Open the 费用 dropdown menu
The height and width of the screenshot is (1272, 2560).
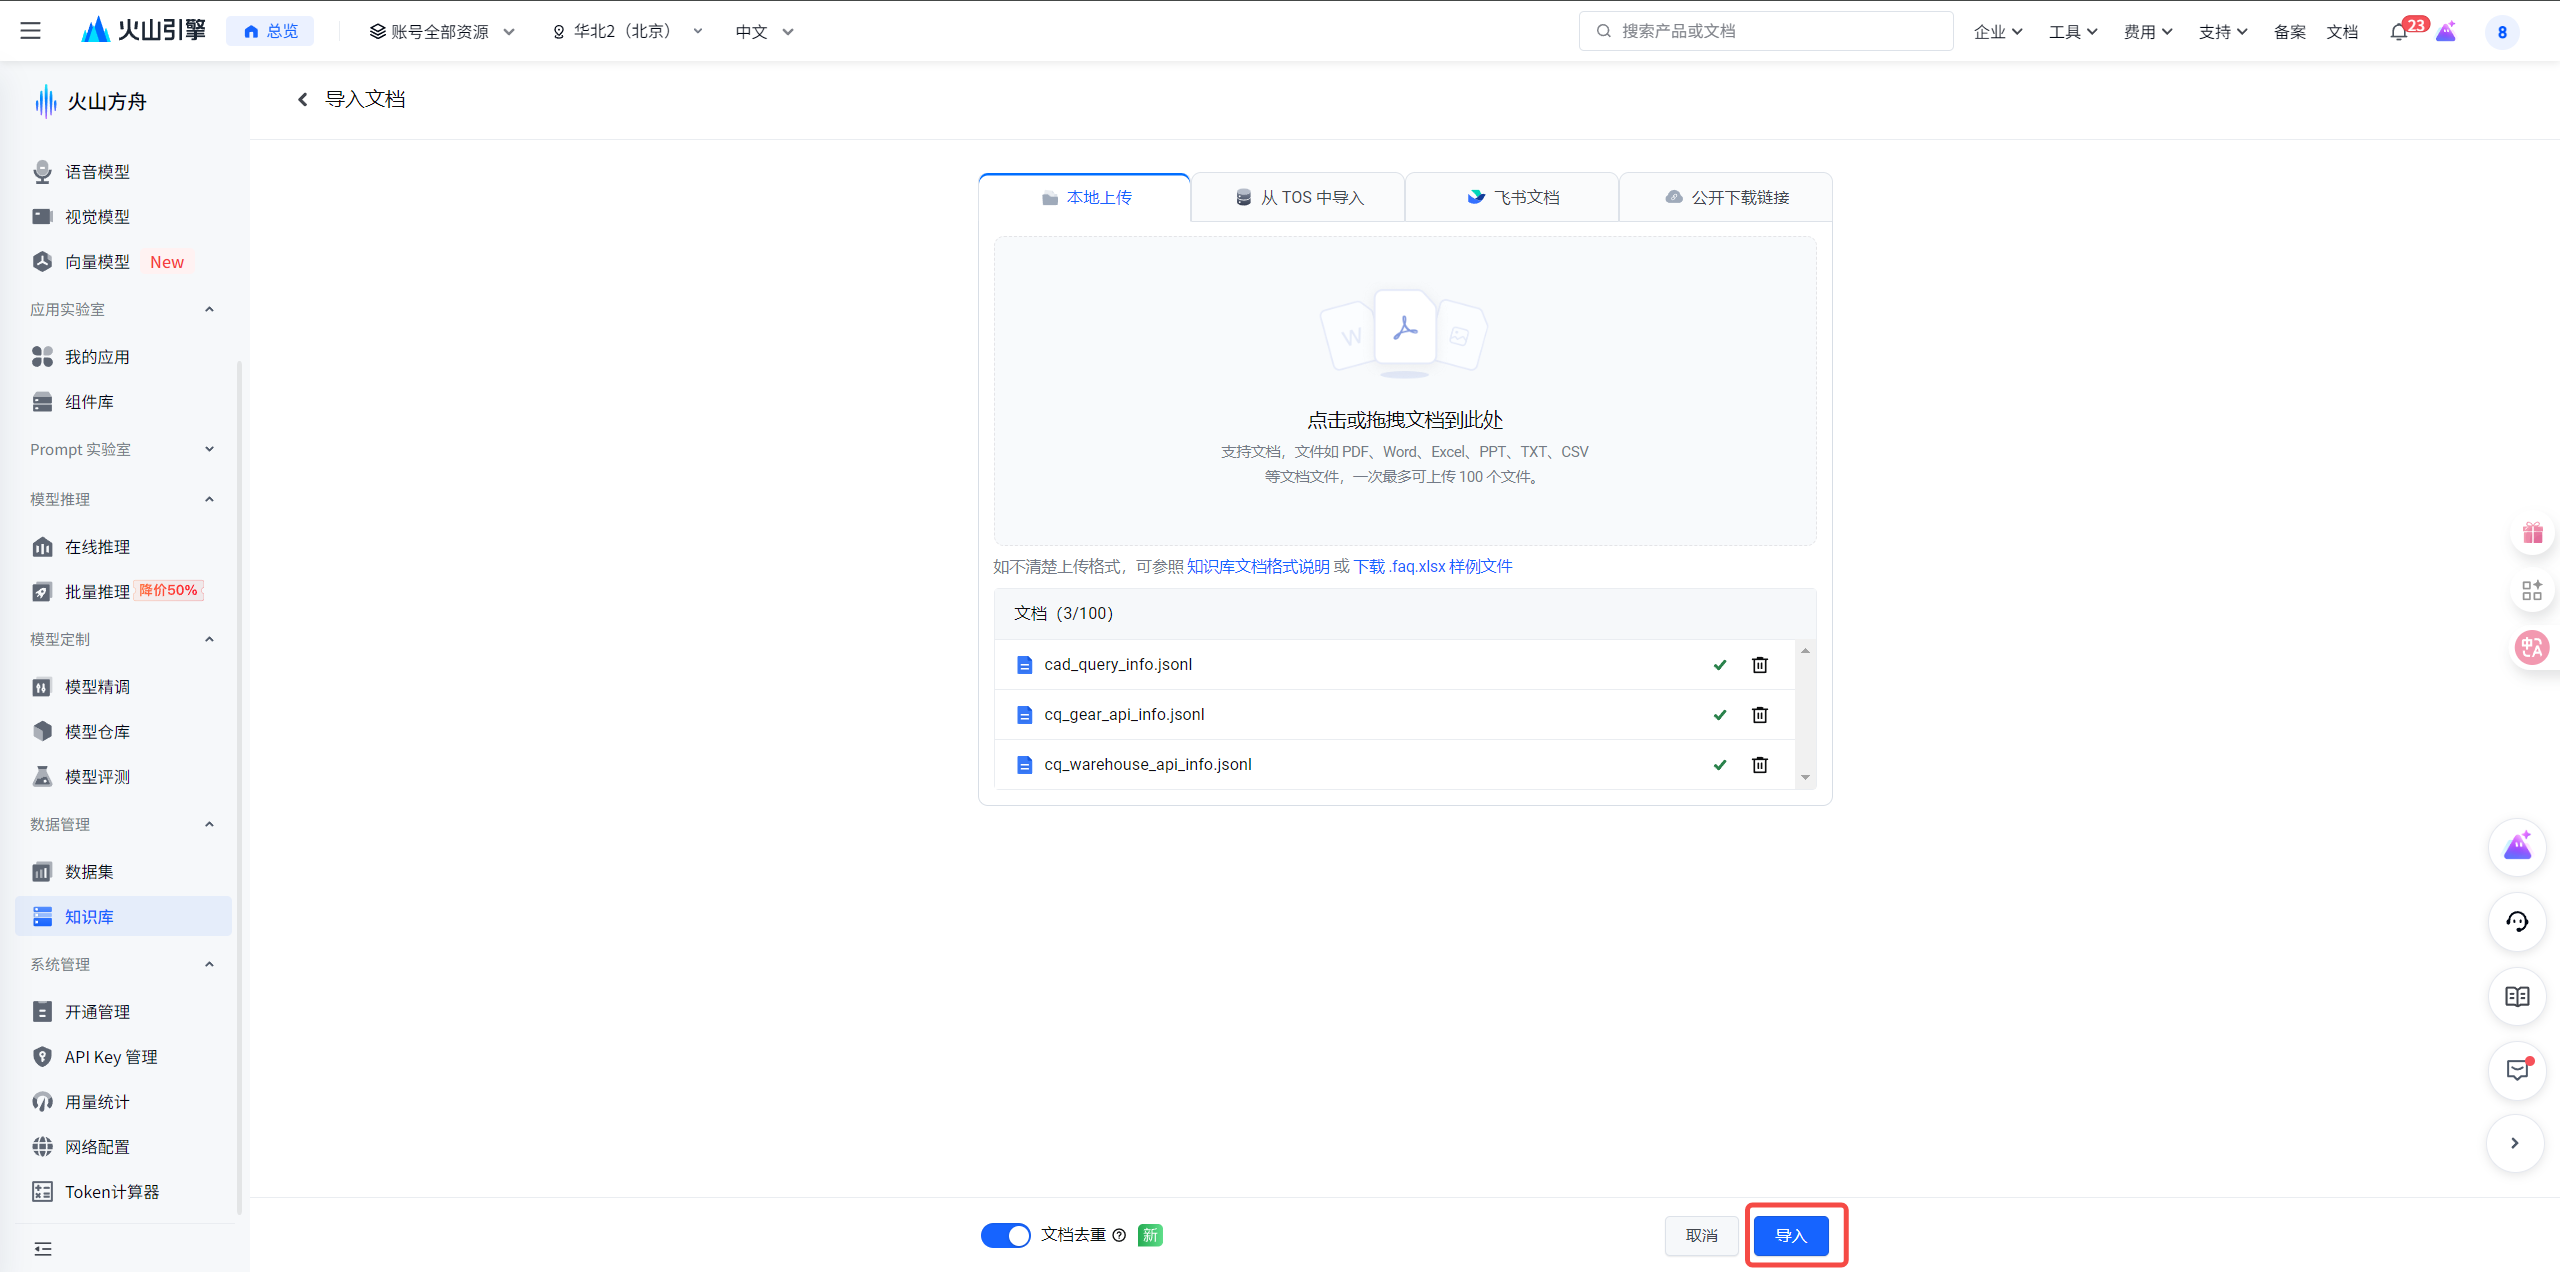pos(2148,32)
